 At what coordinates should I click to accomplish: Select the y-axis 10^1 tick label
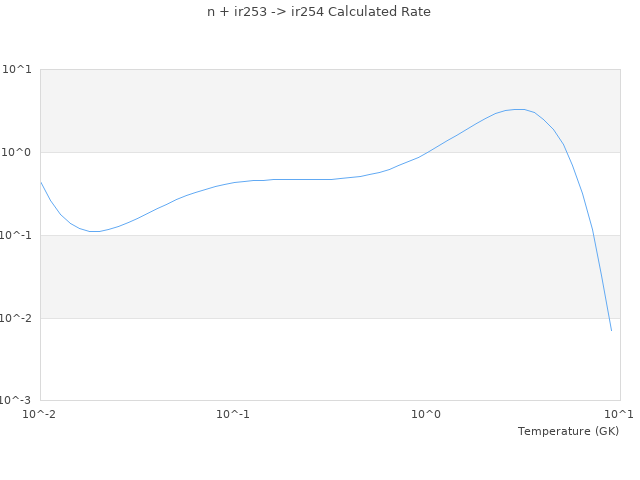[x=17, y=69]
